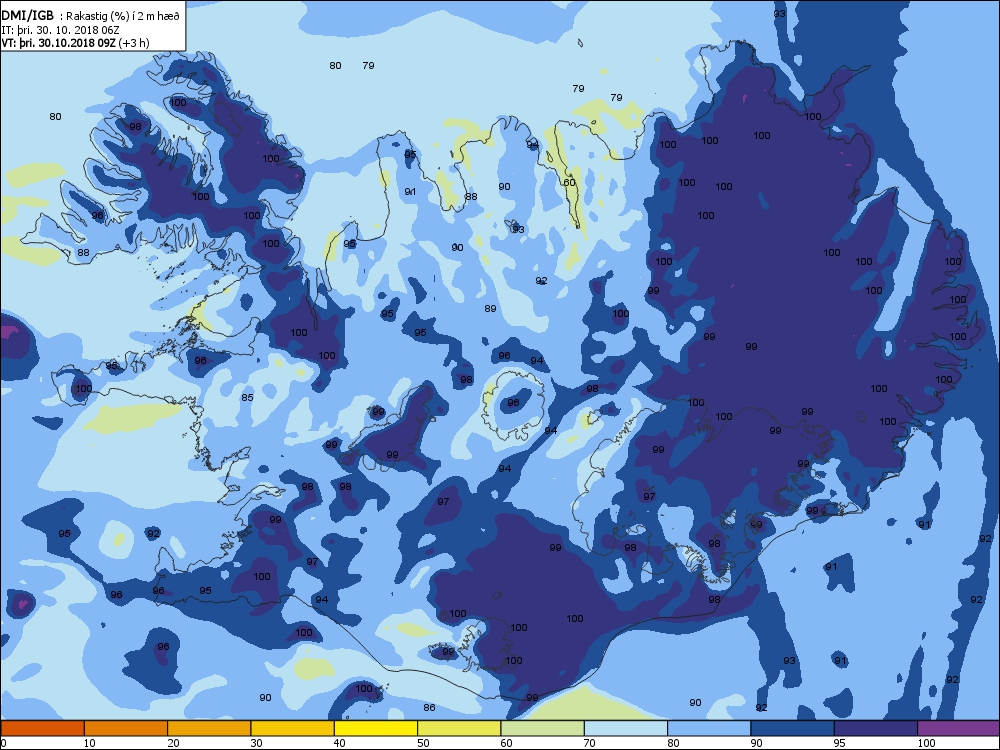The width and height of the screenshot is (1000, 750).
Task: Click the pale yellow 50–60 legend swatch
Action: point(459,728)
